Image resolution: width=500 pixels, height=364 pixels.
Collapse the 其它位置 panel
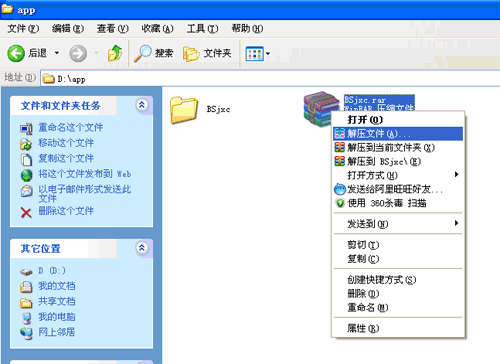click(142, 248)
